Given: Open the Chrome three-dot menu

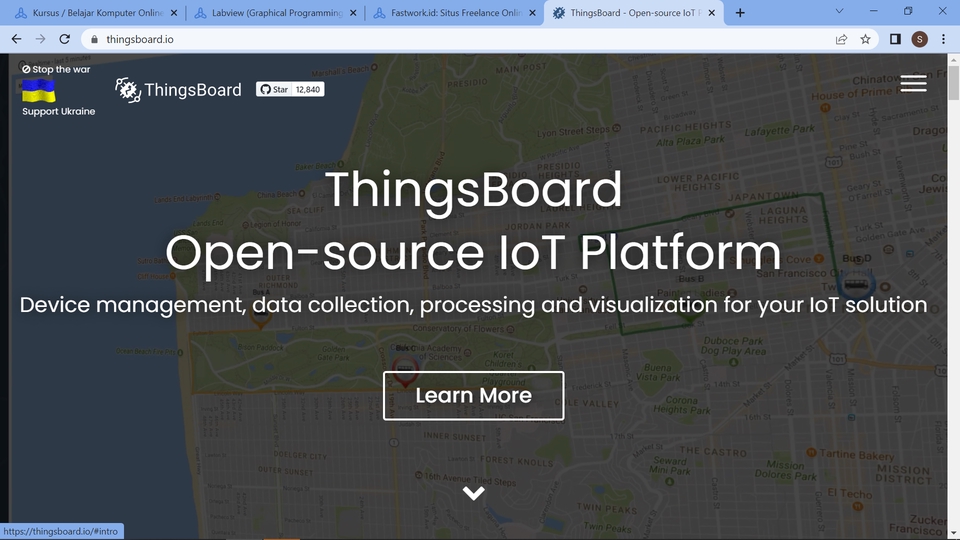Looking at the screenshot, I should (x=943, y=39).
